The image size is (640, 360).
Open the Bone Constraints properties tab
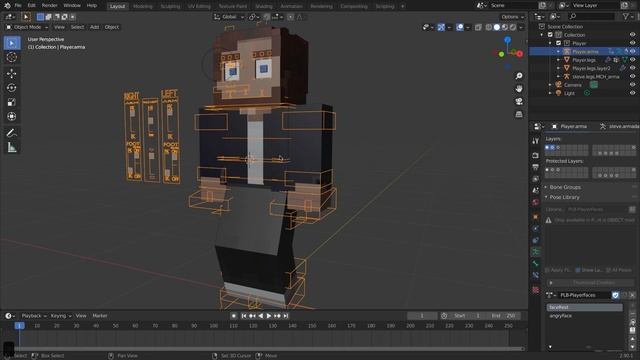pyautogui.click(x=536, y=275)
